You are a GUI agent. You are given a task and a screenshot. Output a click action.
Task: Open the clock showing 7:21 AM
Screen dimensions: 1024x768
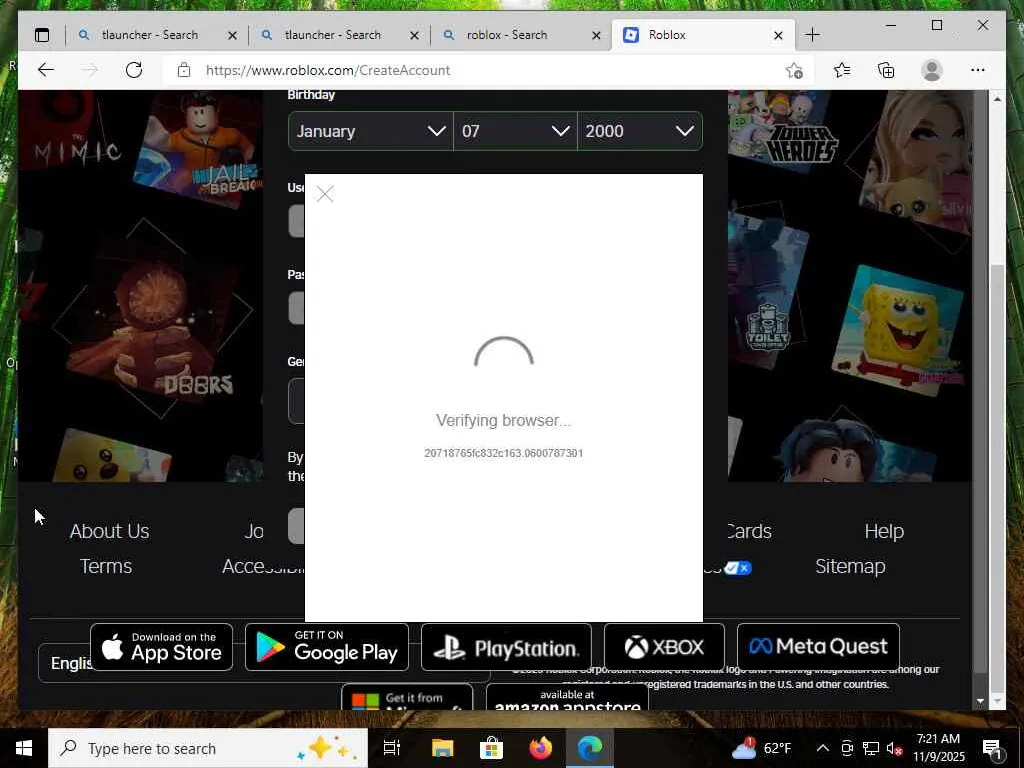click(x=938, y=748)
